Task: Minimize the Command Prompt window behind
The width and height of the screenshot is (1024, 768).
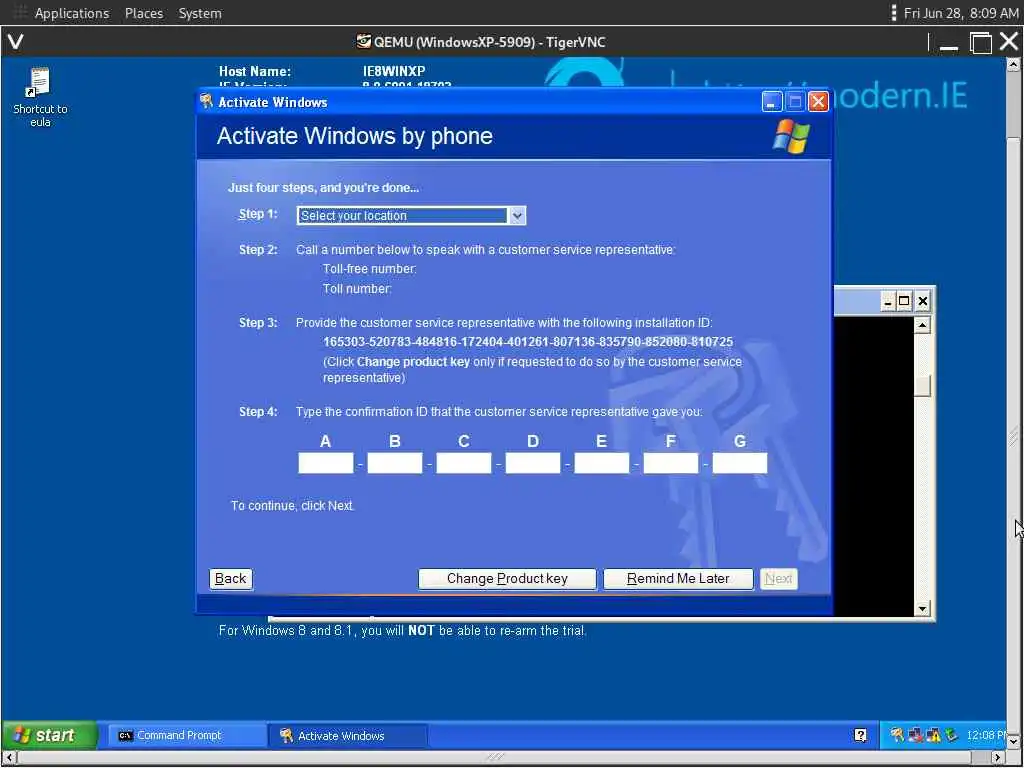Action: pos(887,302)
